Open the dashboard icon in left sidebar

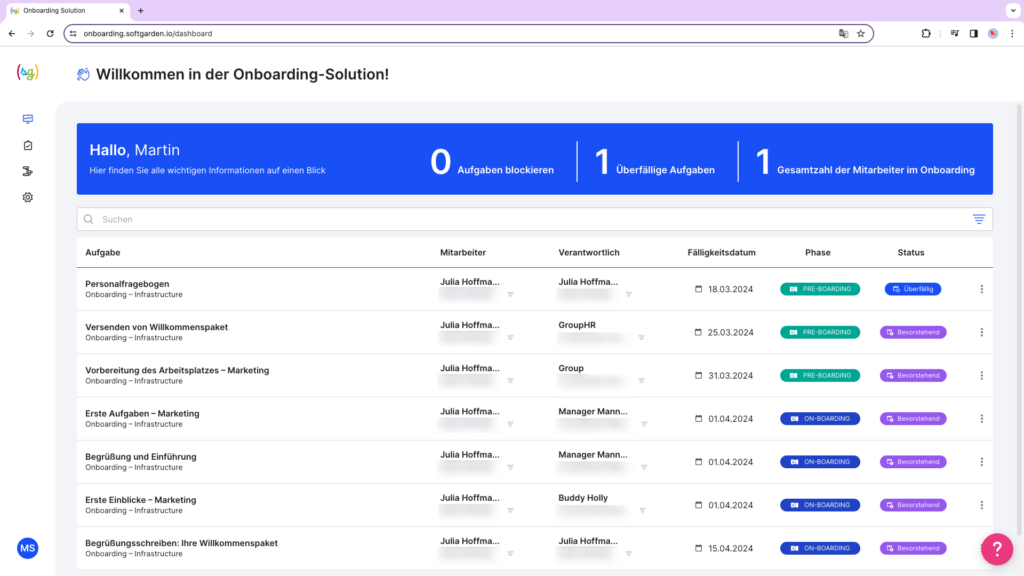point(28,119)
